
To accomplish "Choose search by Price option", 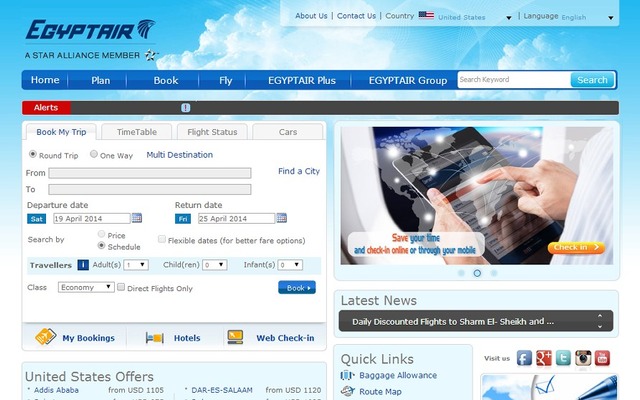I will pyautogui.click(x=101, y=234).
